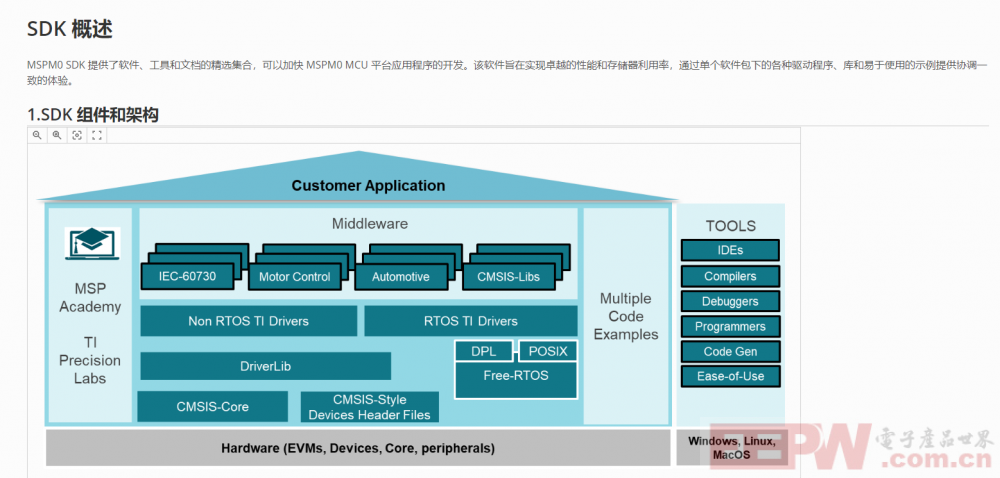Click the DPL box
This screenshot has height=478, width=1000.
[484, 351]
